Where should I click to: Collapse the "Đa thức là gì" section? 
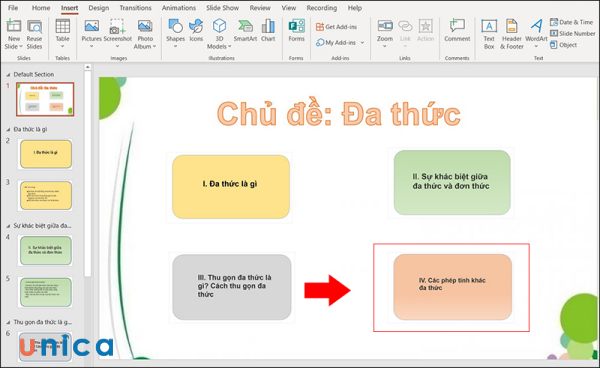(x=8, y=130)
